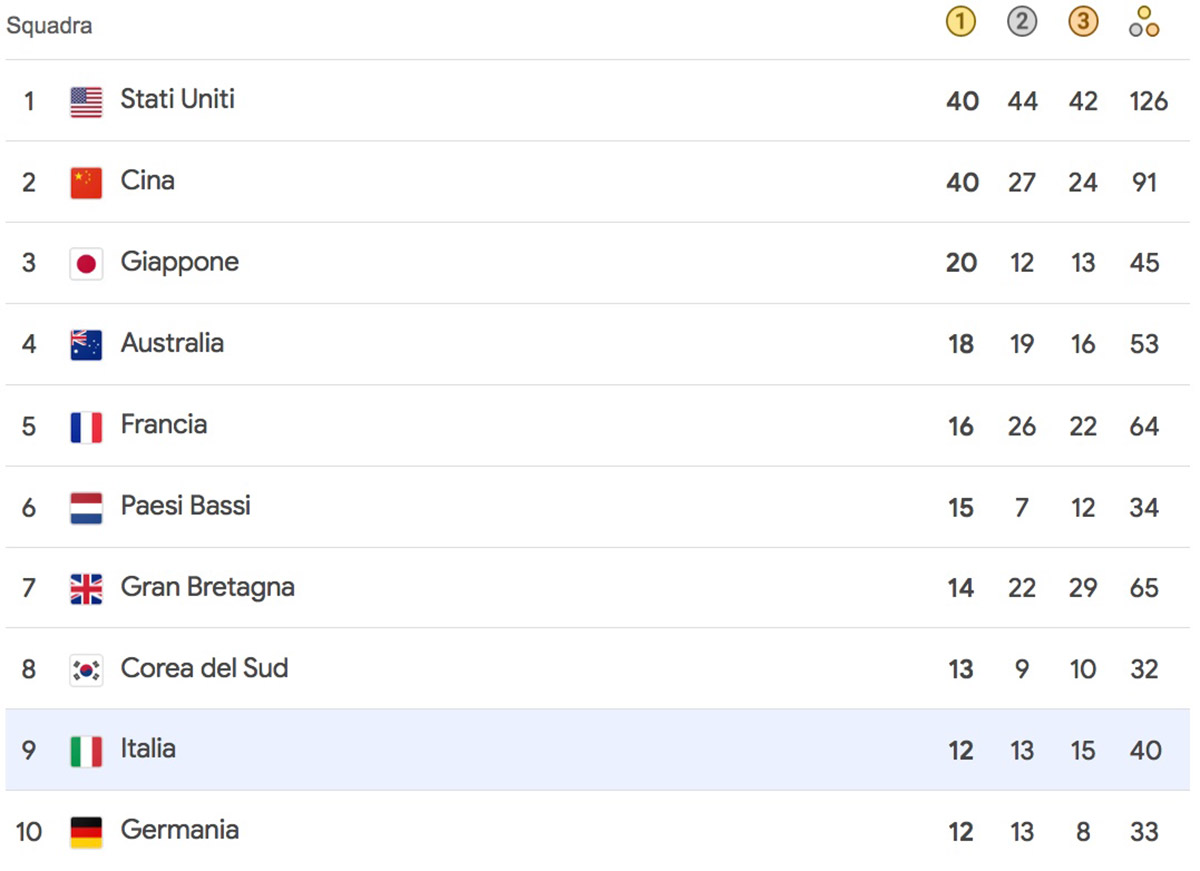Click the gold medal column icon

pos(960,21)
